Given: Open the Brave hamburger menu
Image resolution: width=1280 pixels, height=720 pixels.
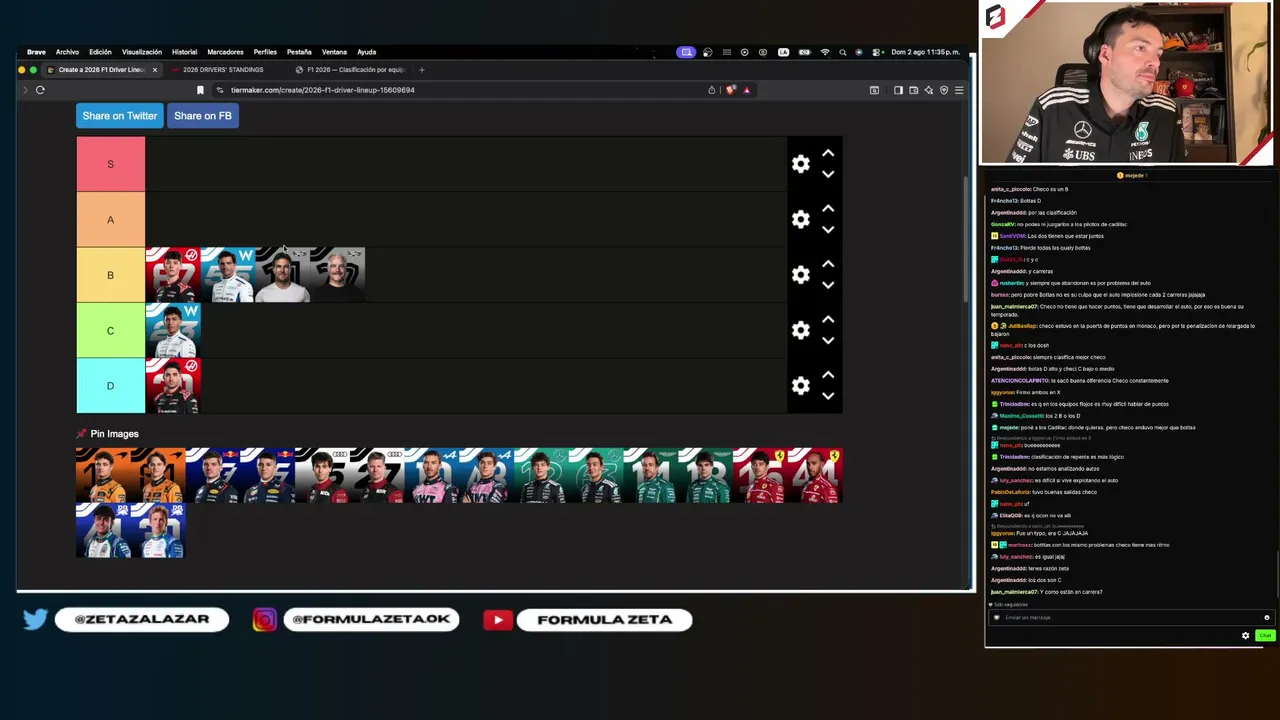Looking at the screenshot, I should [958, 90].
